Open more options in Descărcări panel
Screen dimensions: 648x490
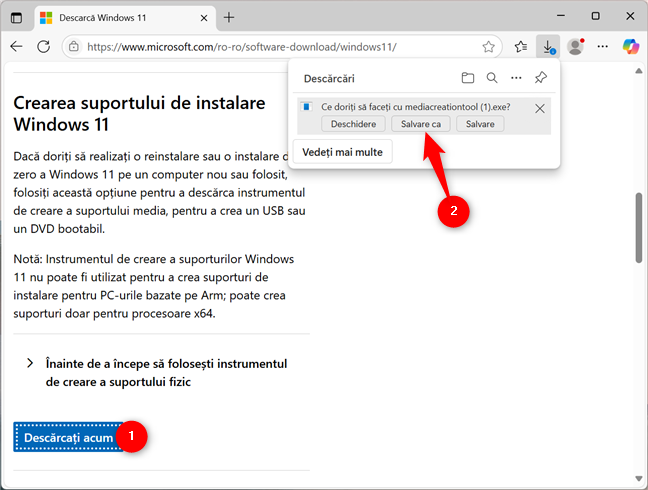click(516, 78)
